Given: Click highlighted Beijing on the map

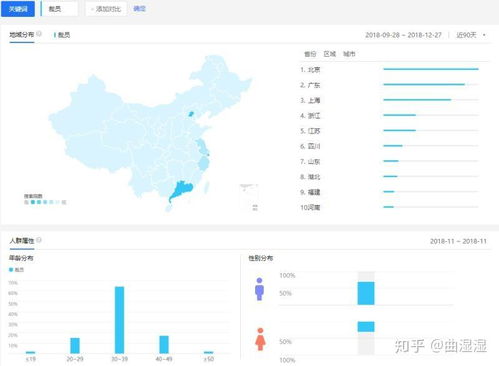Looking at the screenshot, I should 191,114.
